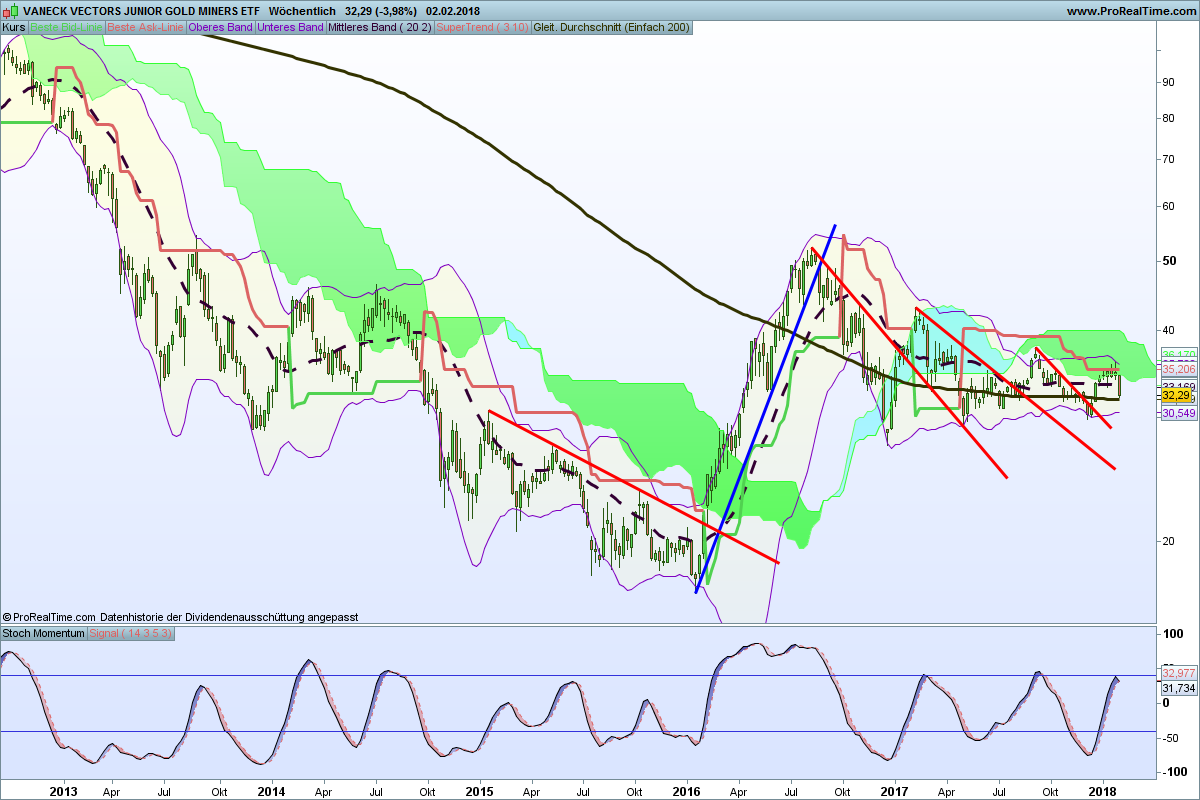Click the 90 price axis label
Screen dimensions: 1200x800
point(1169,82)
